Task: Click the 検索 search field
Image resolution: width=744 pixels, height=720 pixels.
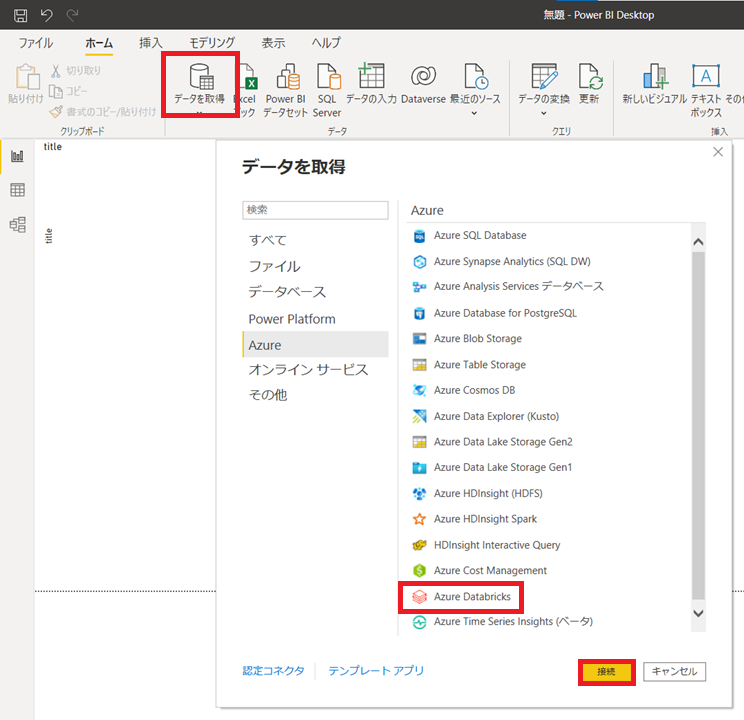Action: click(x=316, y=210)
